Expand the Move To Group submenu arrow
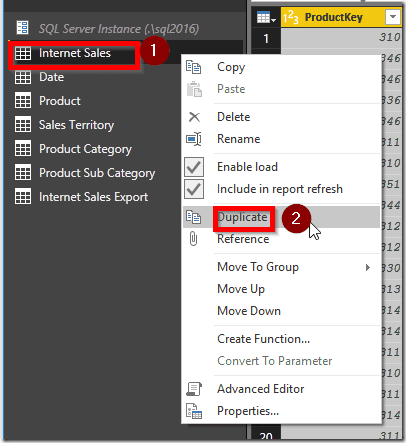This screenshot has height=443, width=406. [x=368, y=267]
